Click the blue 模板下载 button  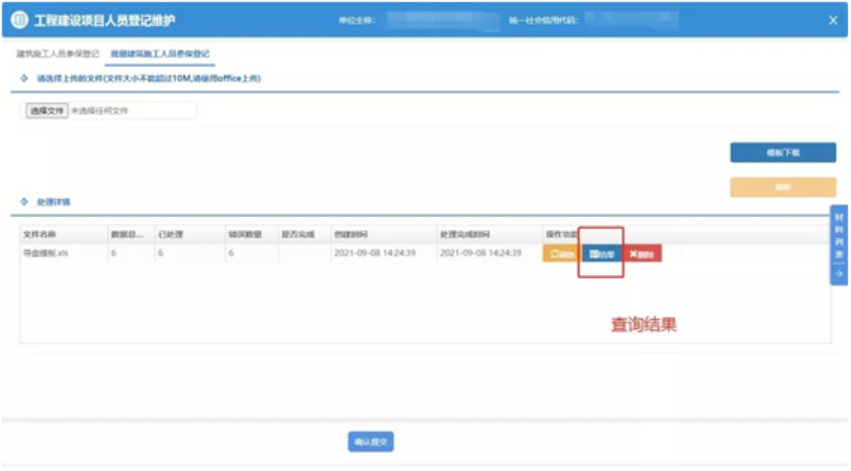(782, 152)
